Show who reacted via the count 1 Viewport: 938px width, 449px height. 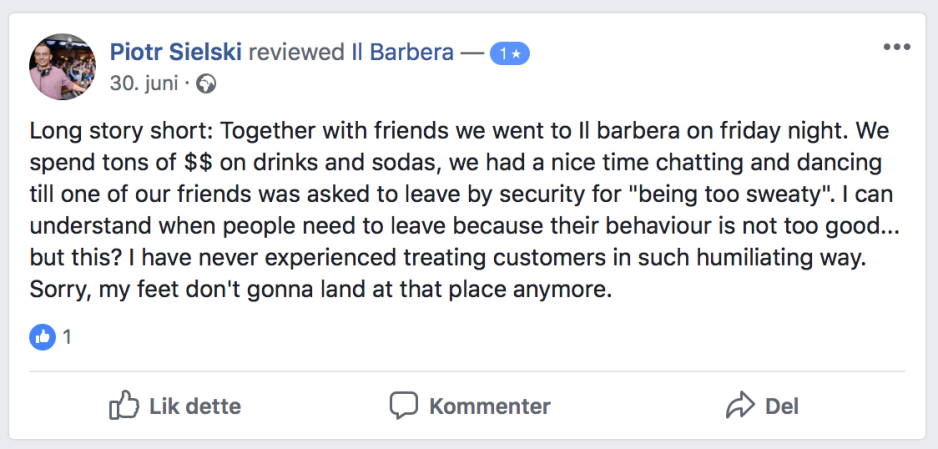coord(66,337)
